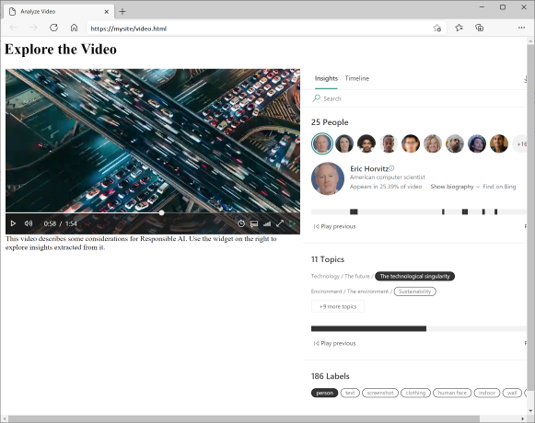535x423 pixels.
Task: Mute the video volume icon
Action: (28, 223)
